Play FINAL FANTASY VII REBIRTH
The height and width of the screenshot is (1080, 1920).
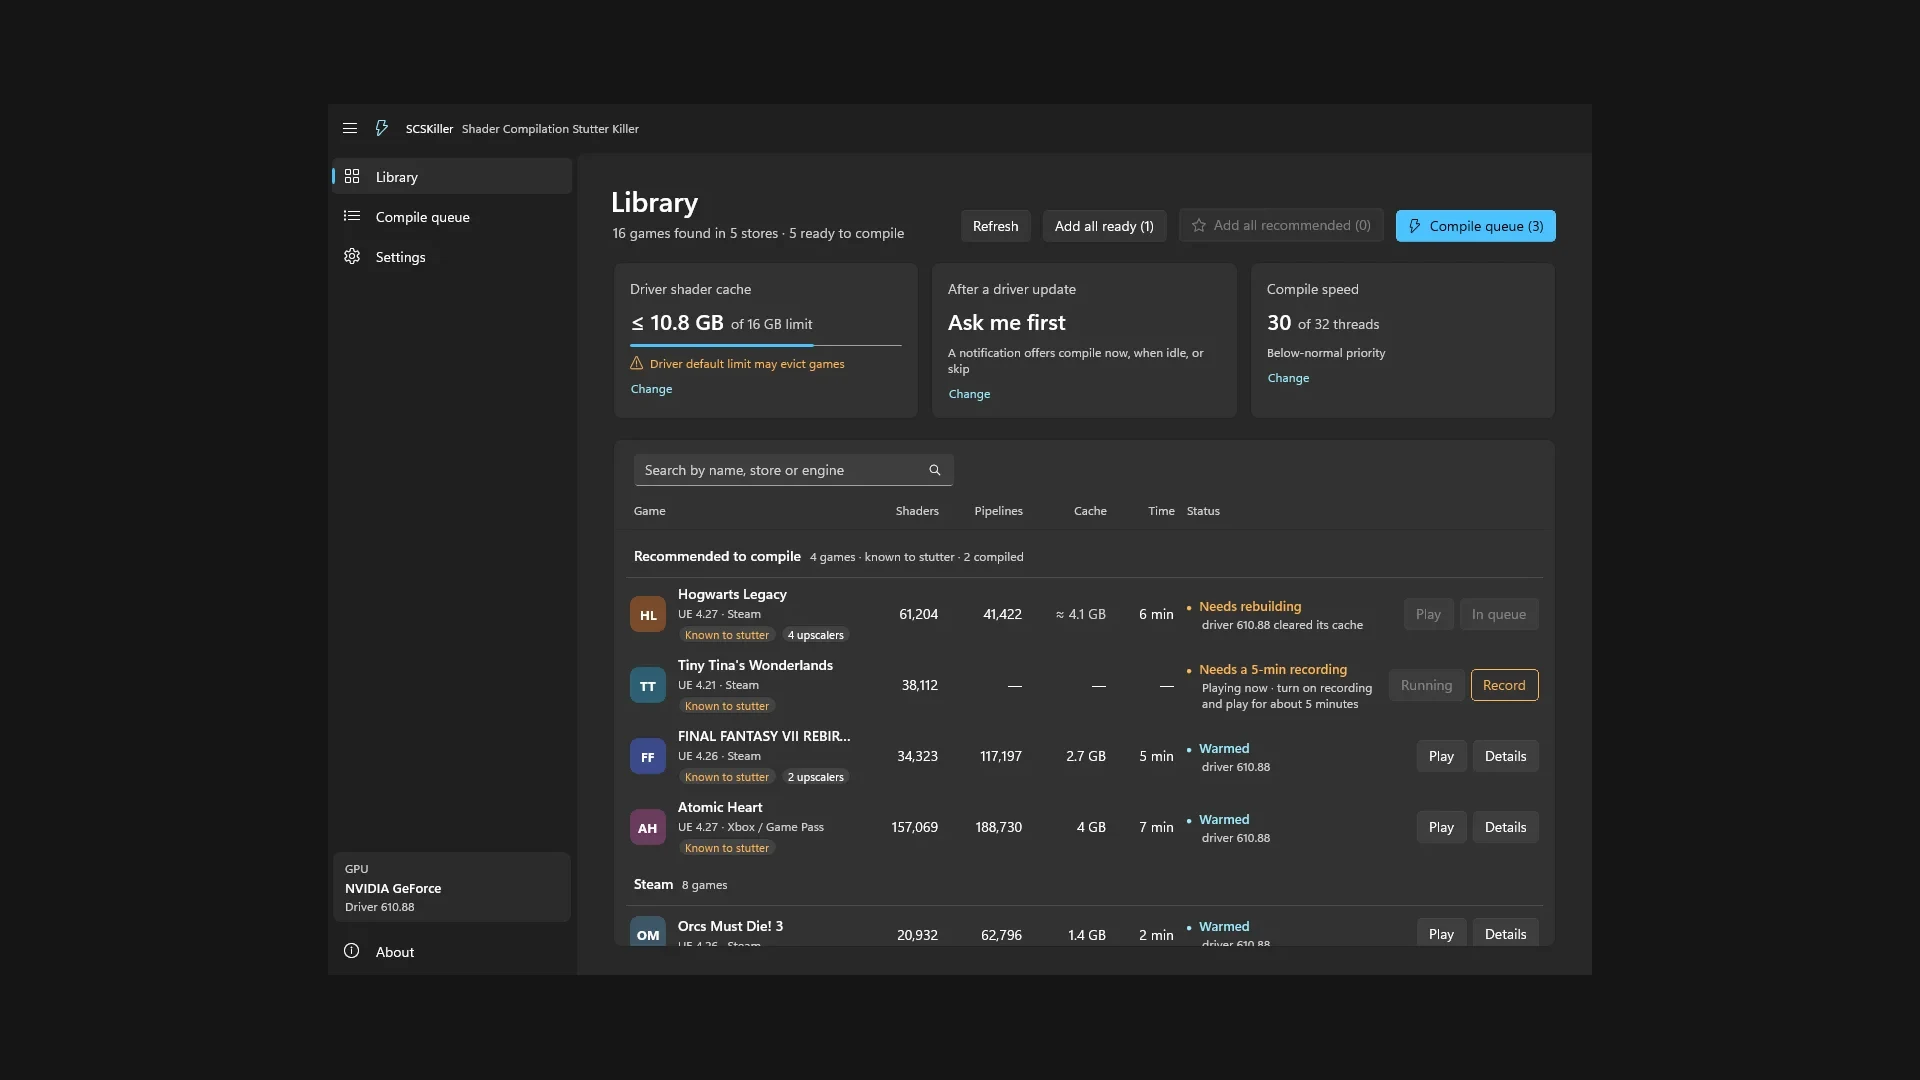pyautogui.click(x=1441, y=756)
